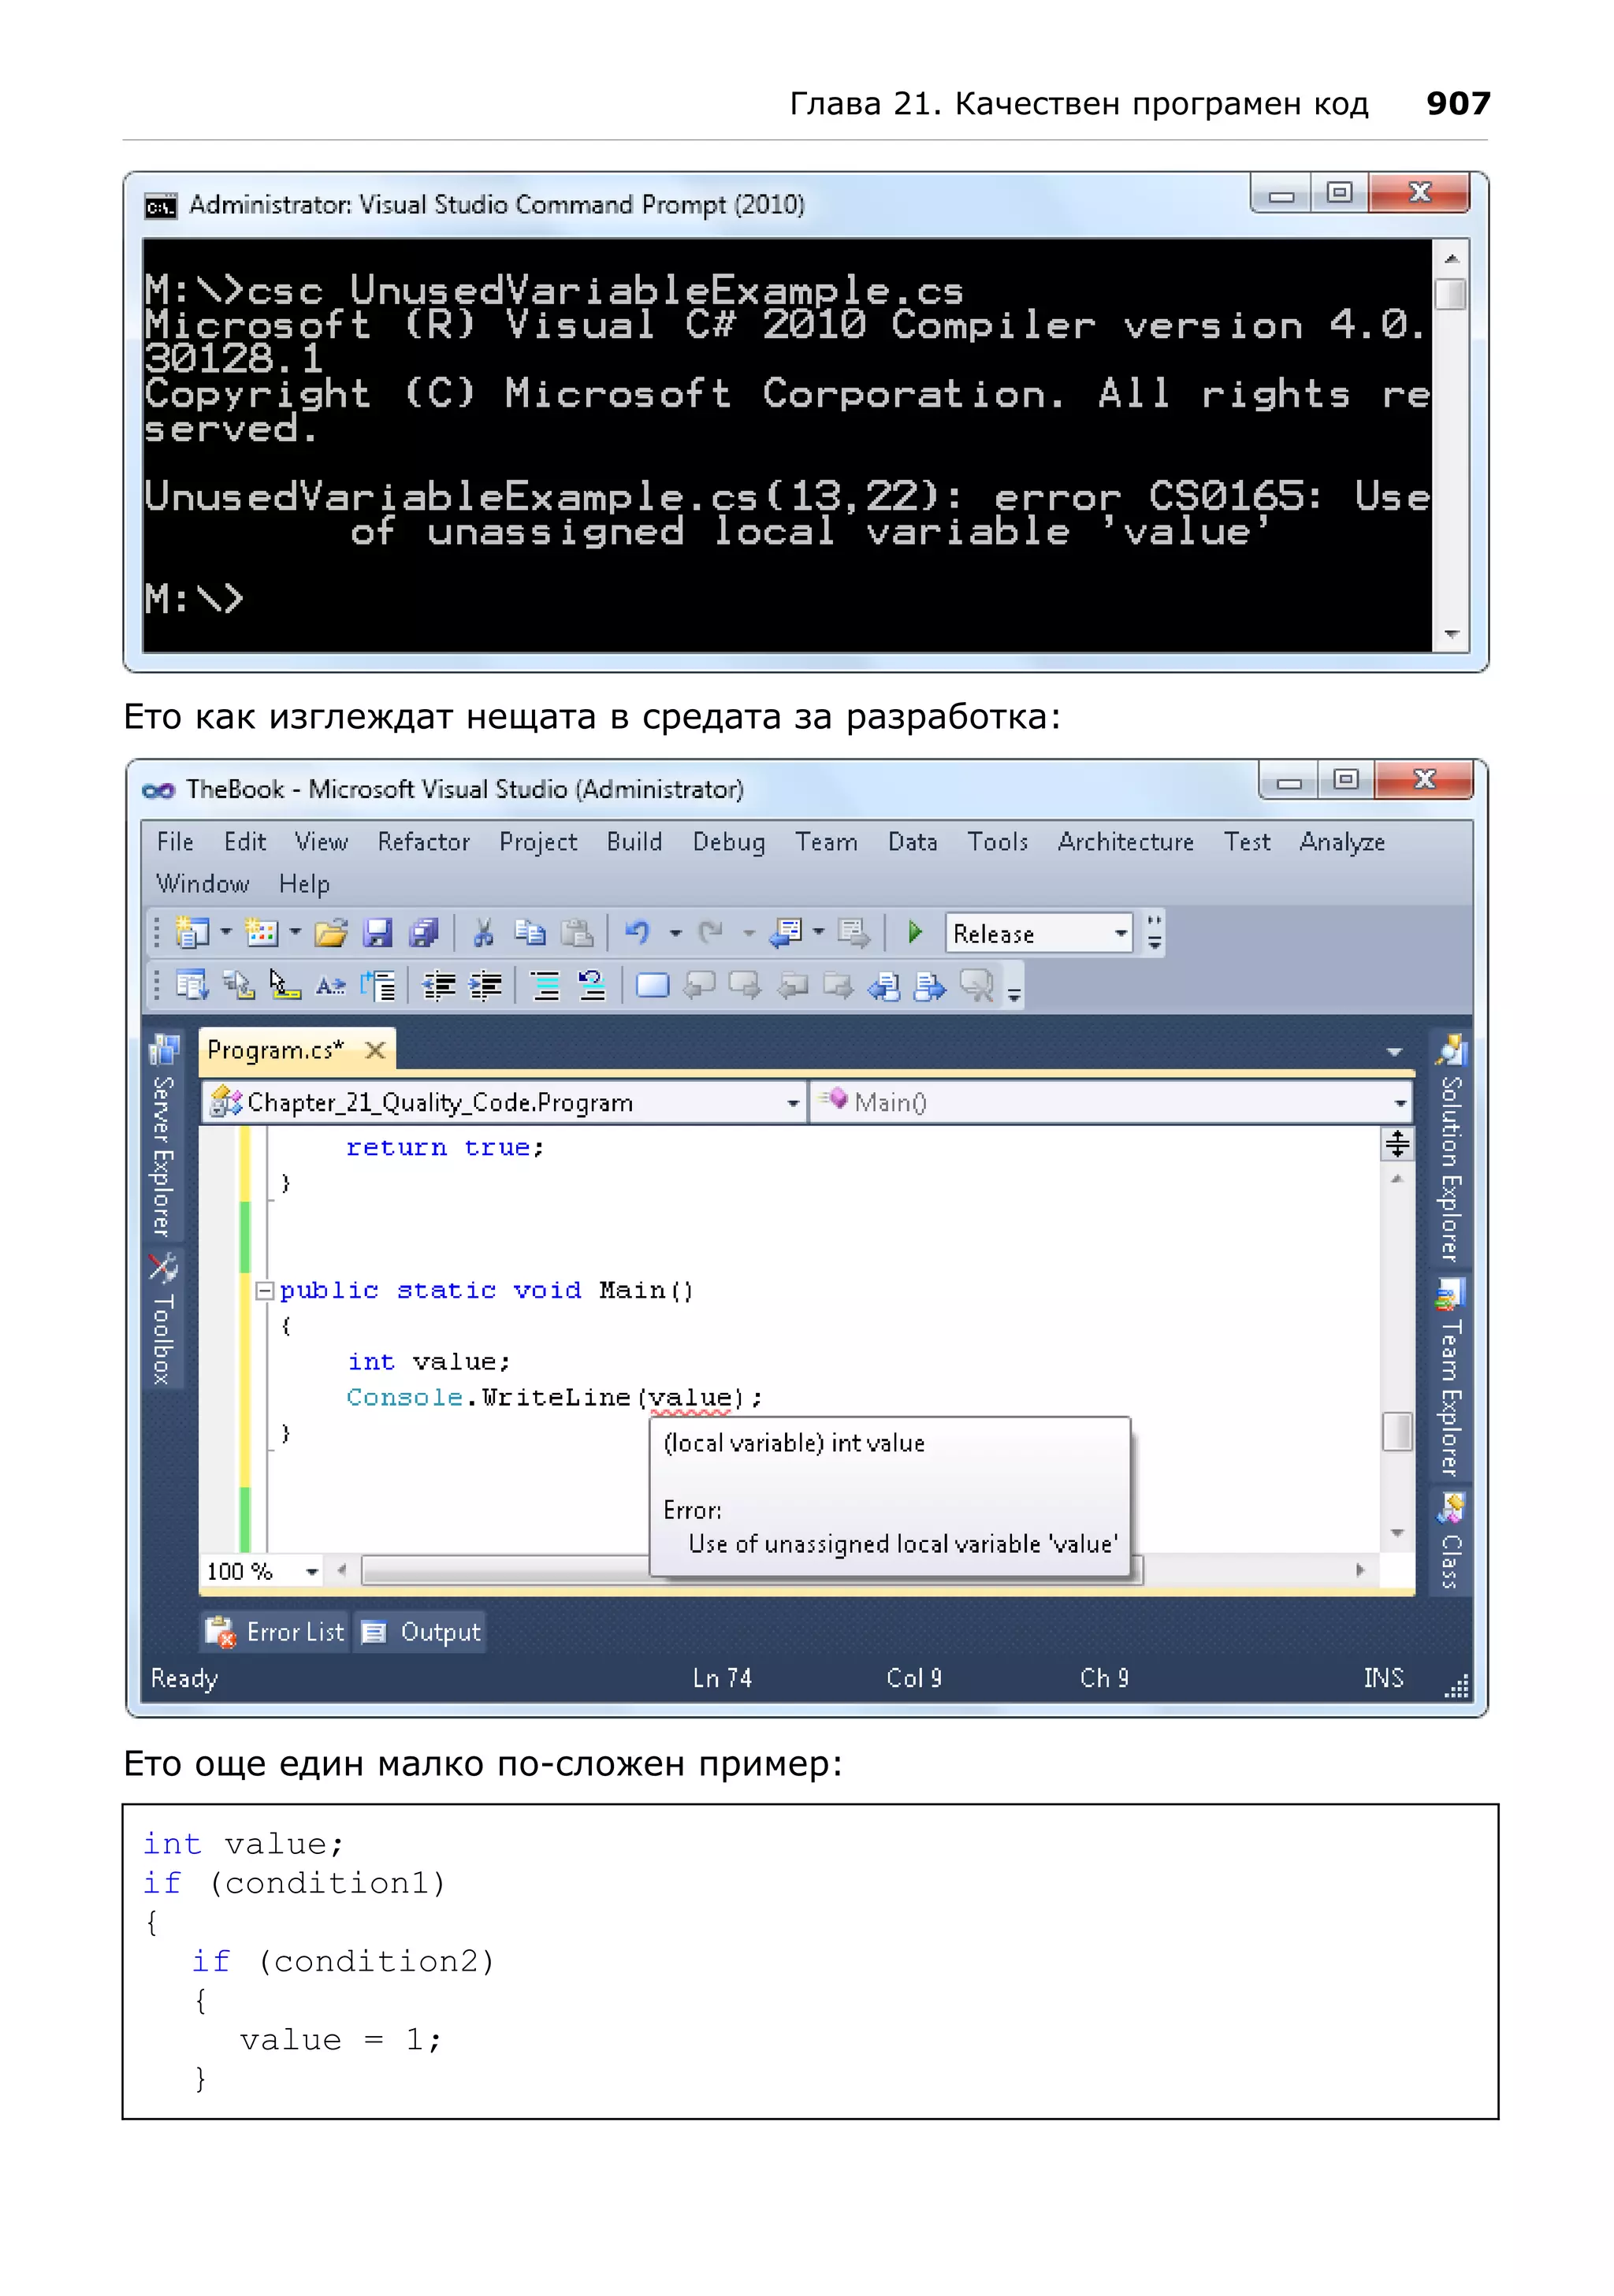The image size is (1614, 2296).
Task: Open the Main() member dropdown
Action: 1399,1103
